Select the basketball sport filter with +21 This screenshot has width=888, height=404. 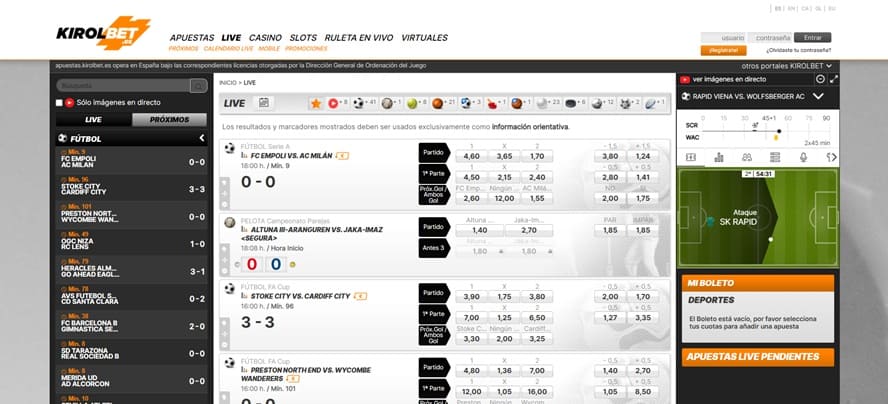click(443, 103)
